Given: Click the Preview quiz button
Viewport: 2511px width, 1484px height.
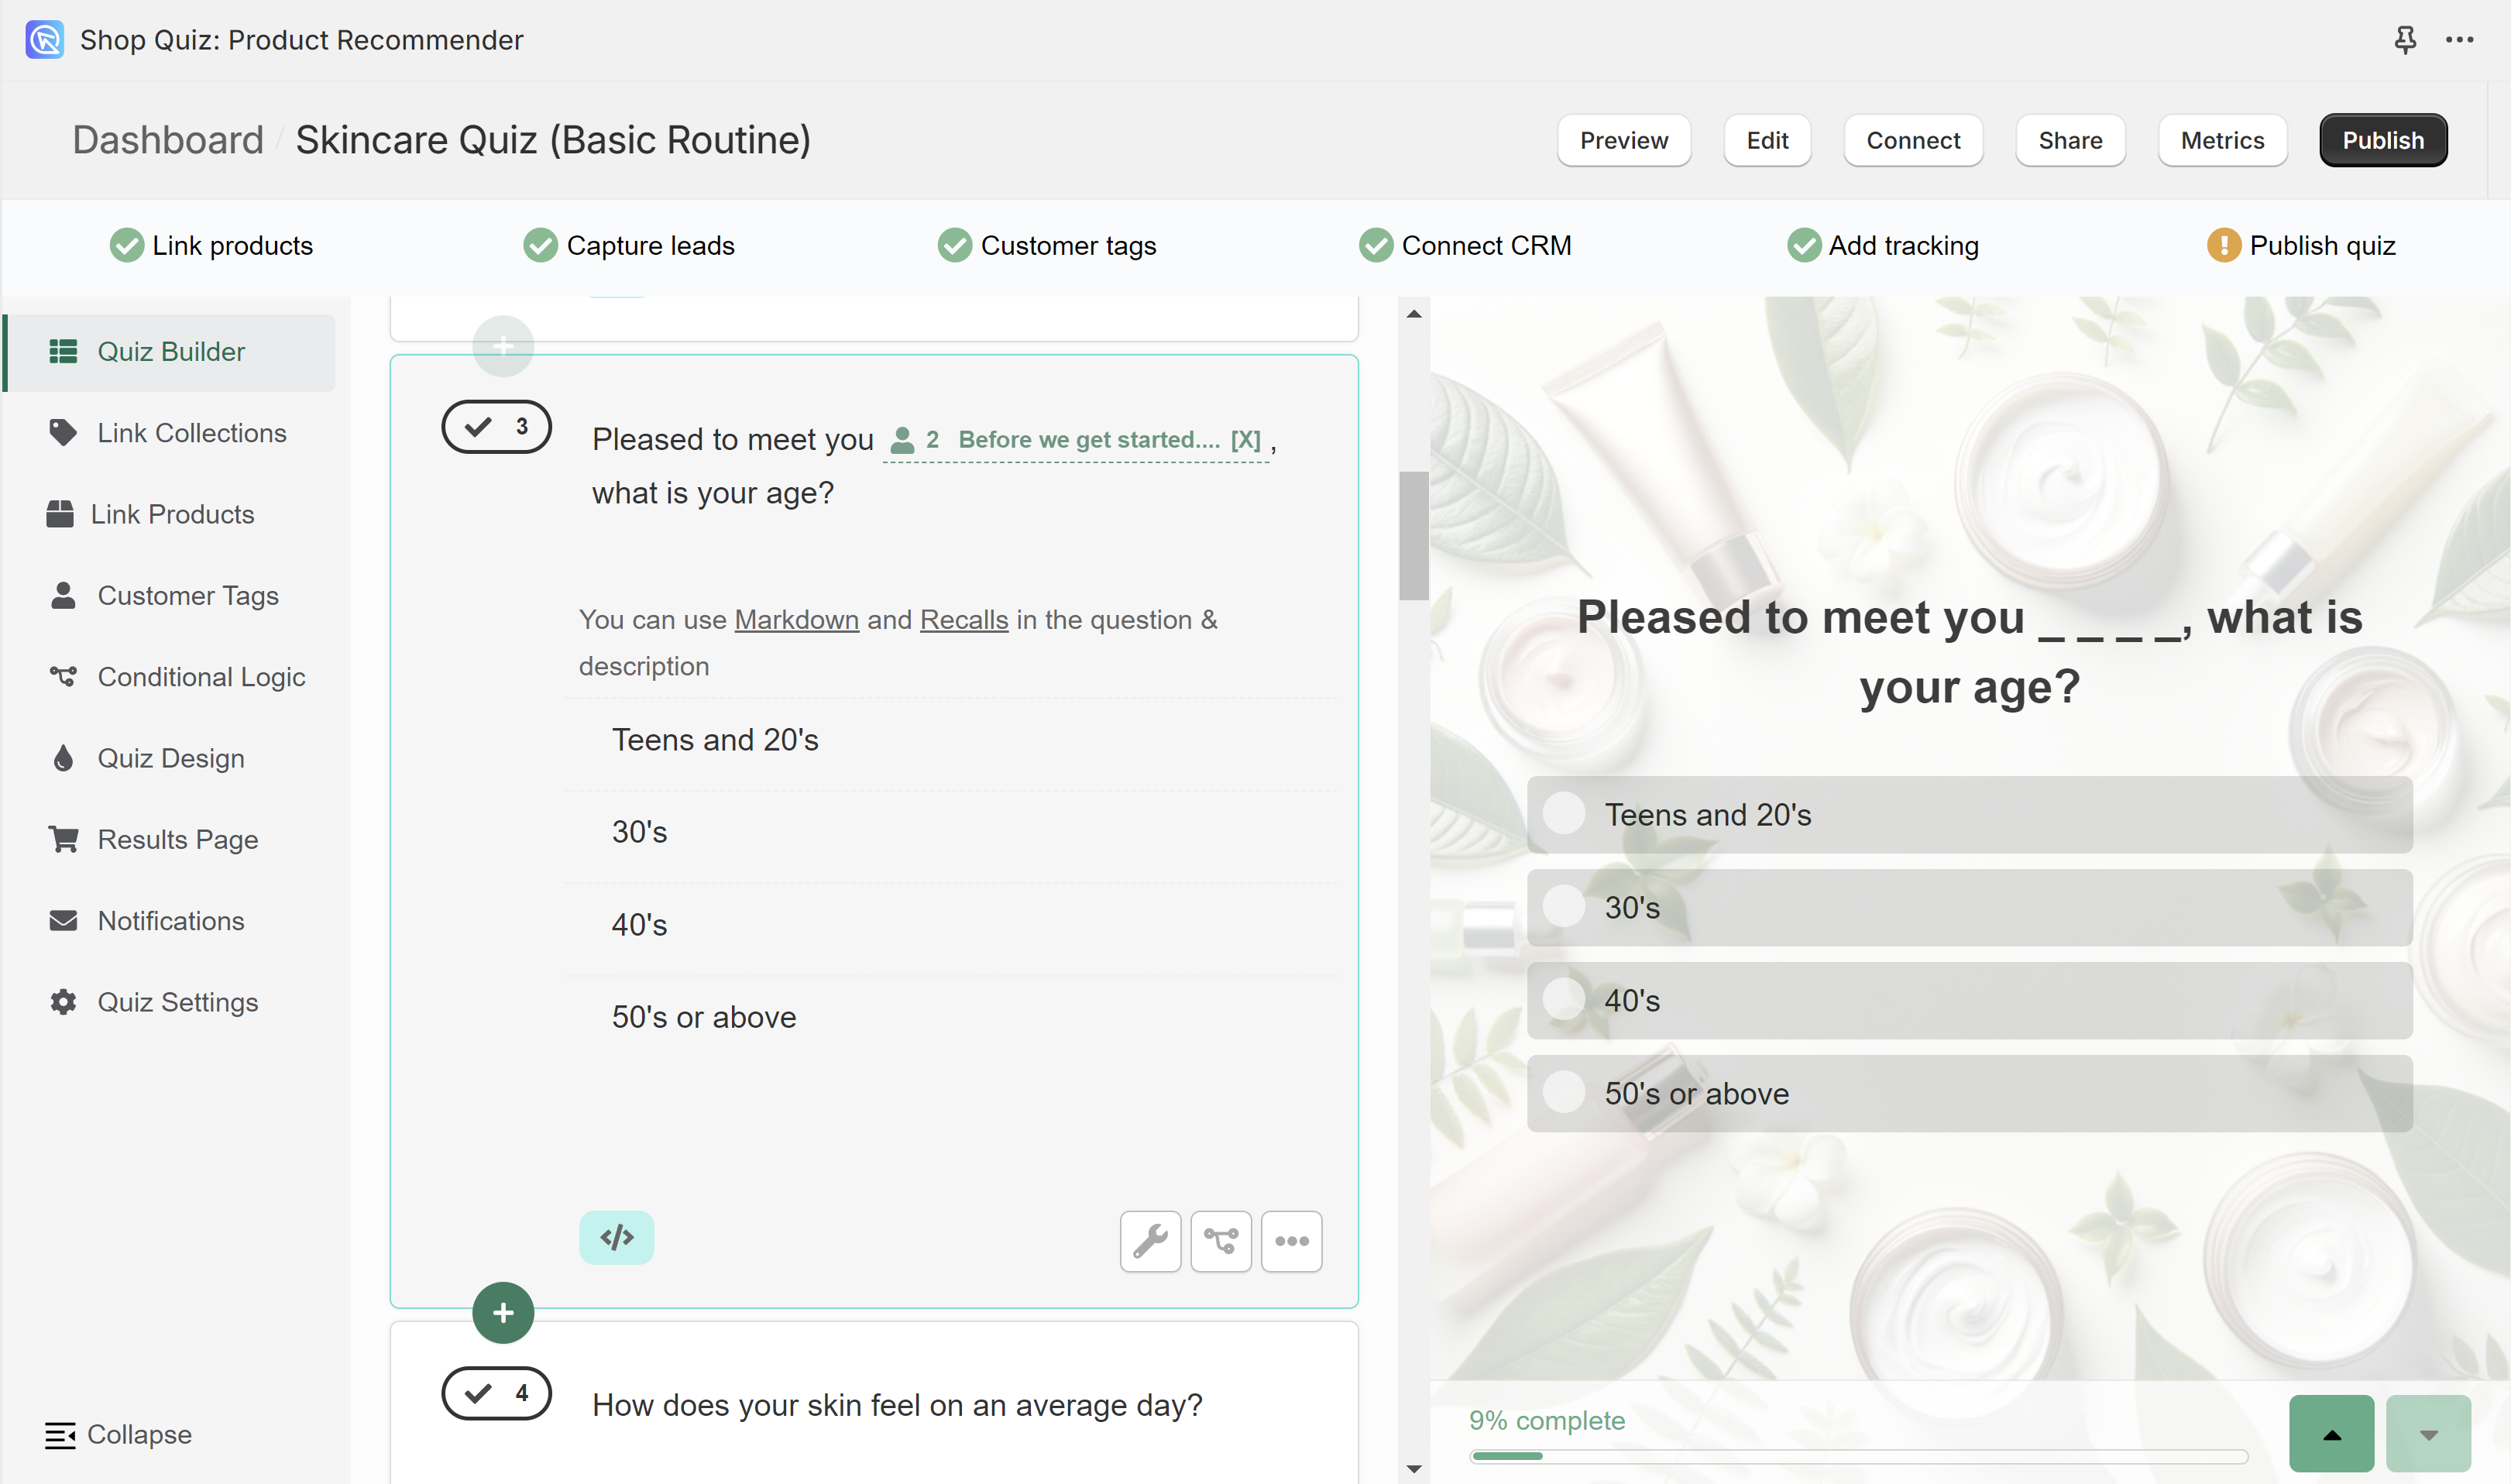Looking at the screenshot, I should pos(1623,138).
